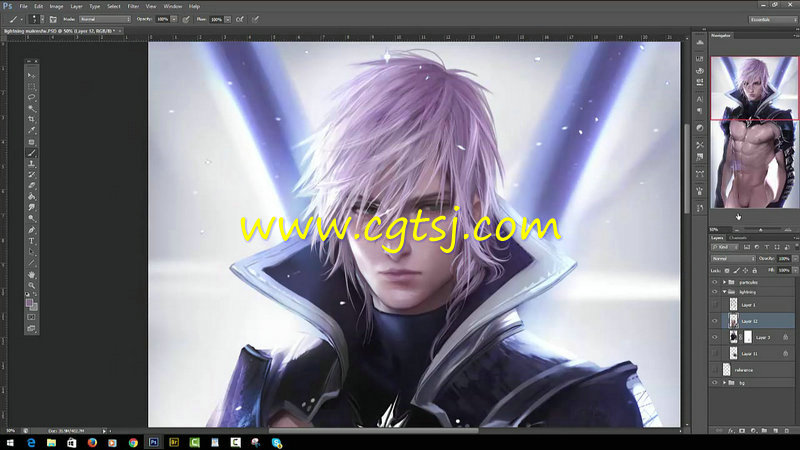Click the Navigator zoom slider

[761, 230]
